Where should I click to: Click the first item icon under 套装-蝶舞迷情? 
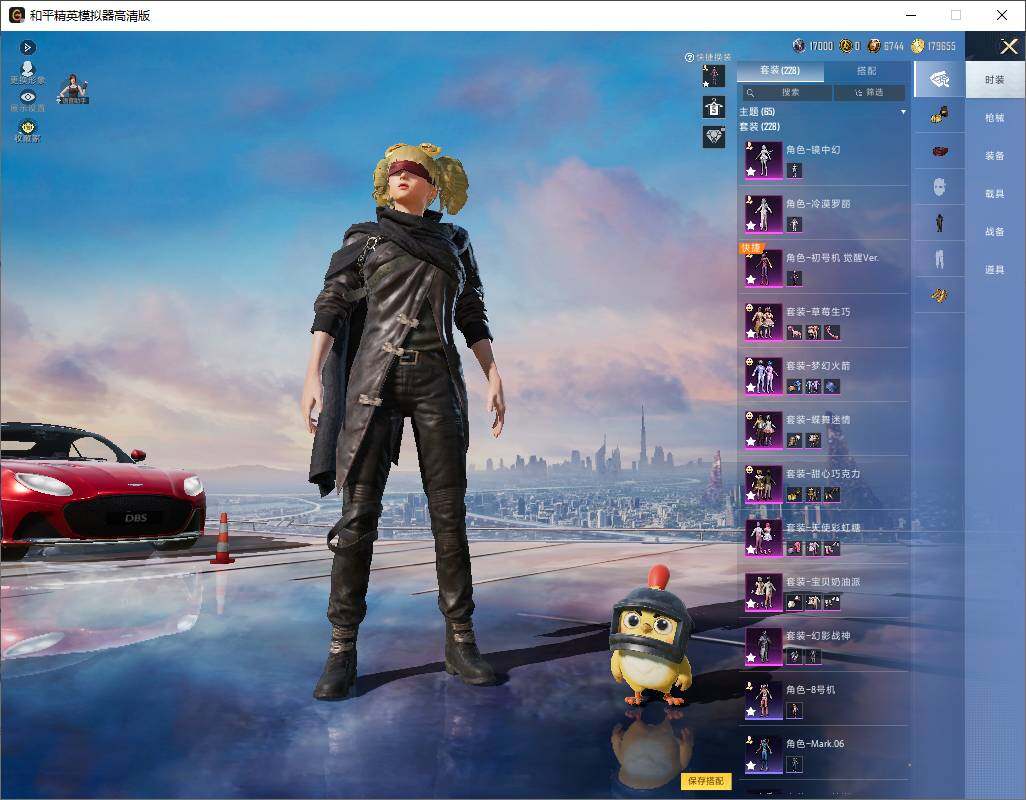coord(794,440)
